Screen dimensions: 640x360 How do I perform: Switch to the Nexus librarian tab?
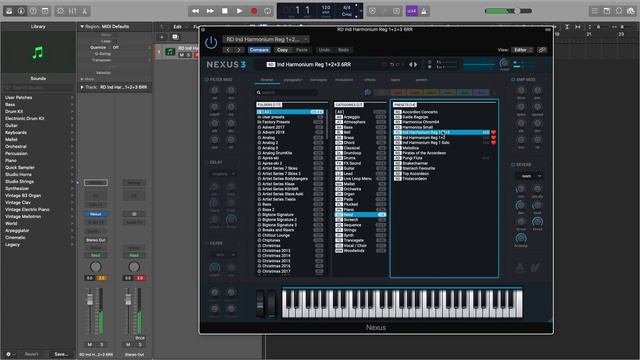tap(267, 80)
